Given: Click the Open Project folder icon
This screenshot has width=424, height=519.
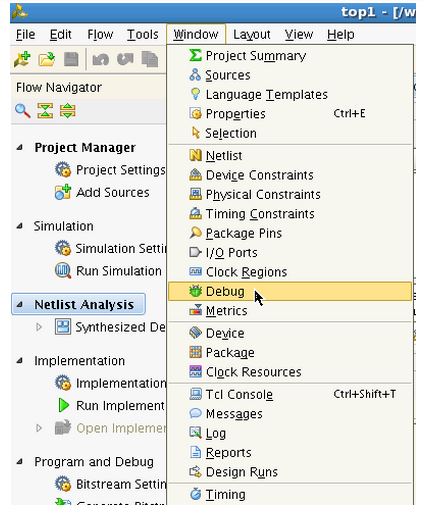Looking at the screenshot, I should [x=47, y=60].
